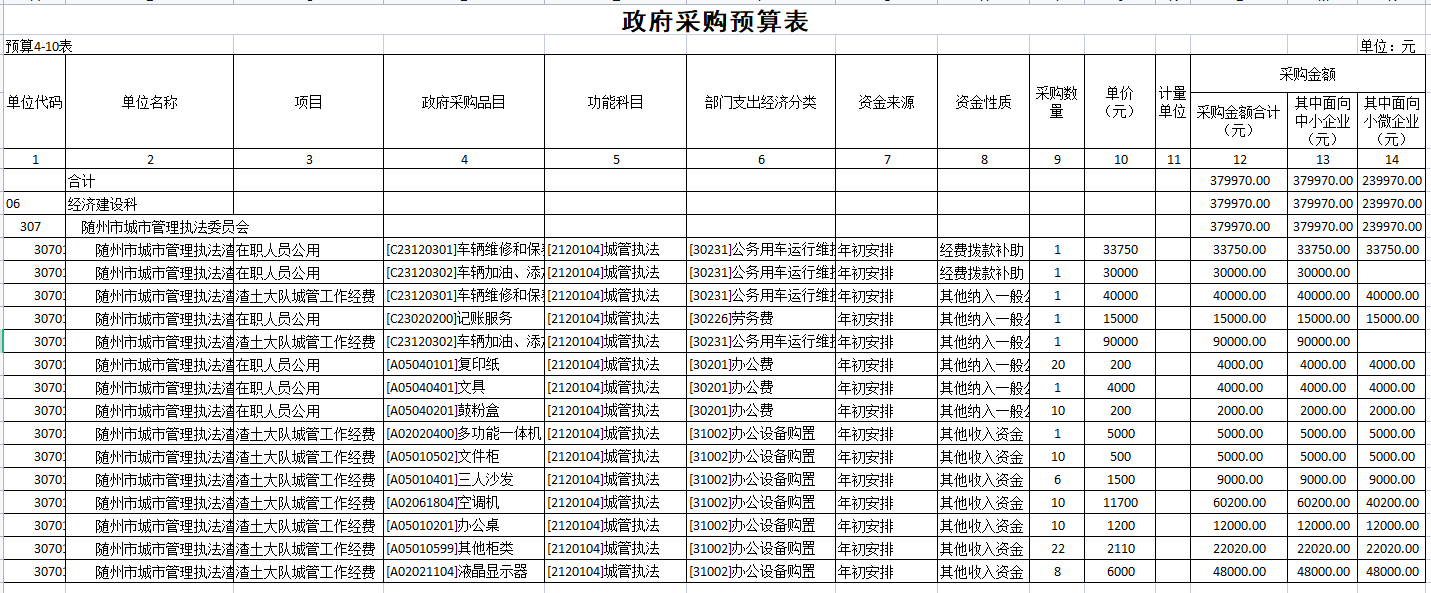Select '年初安排' in the 液晶显示器 row

tap(887, 572)
